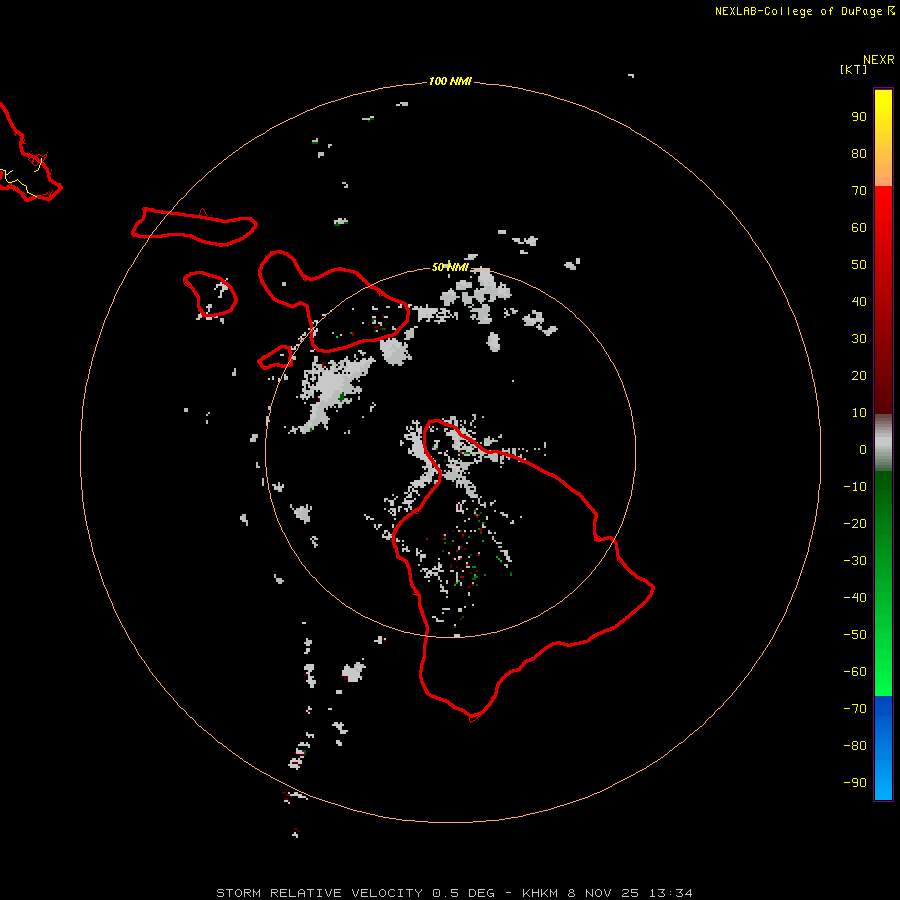Click the 30 value on velocity scale

tap(859, 339)
